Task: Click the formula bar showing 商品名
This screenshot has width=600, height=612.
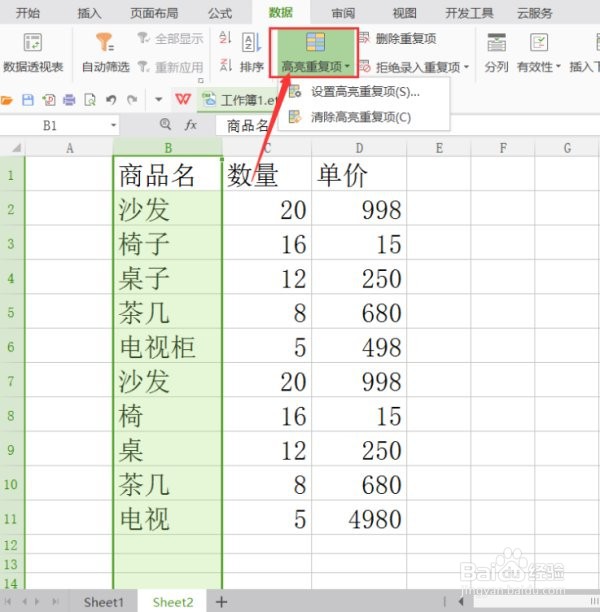Action: click(408, 126)
